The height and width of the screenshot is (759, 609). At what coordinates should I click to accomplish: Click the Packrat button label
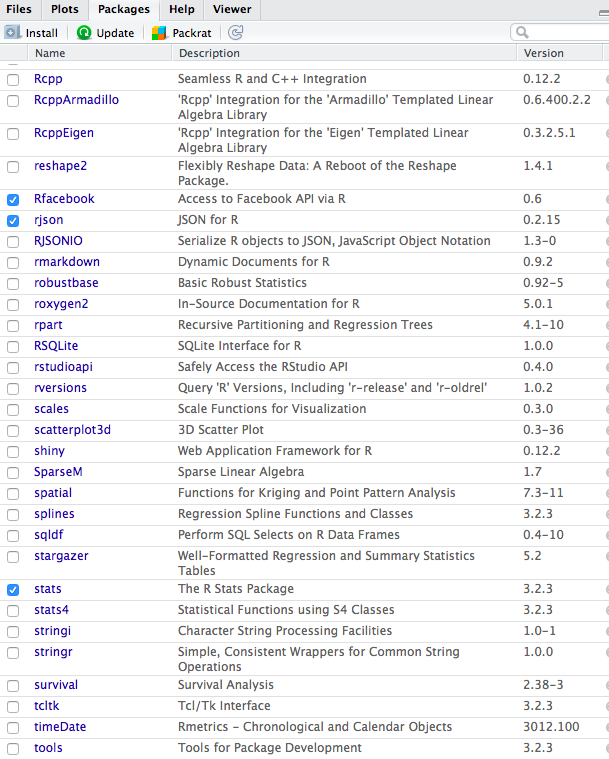[x=192, y=33]
